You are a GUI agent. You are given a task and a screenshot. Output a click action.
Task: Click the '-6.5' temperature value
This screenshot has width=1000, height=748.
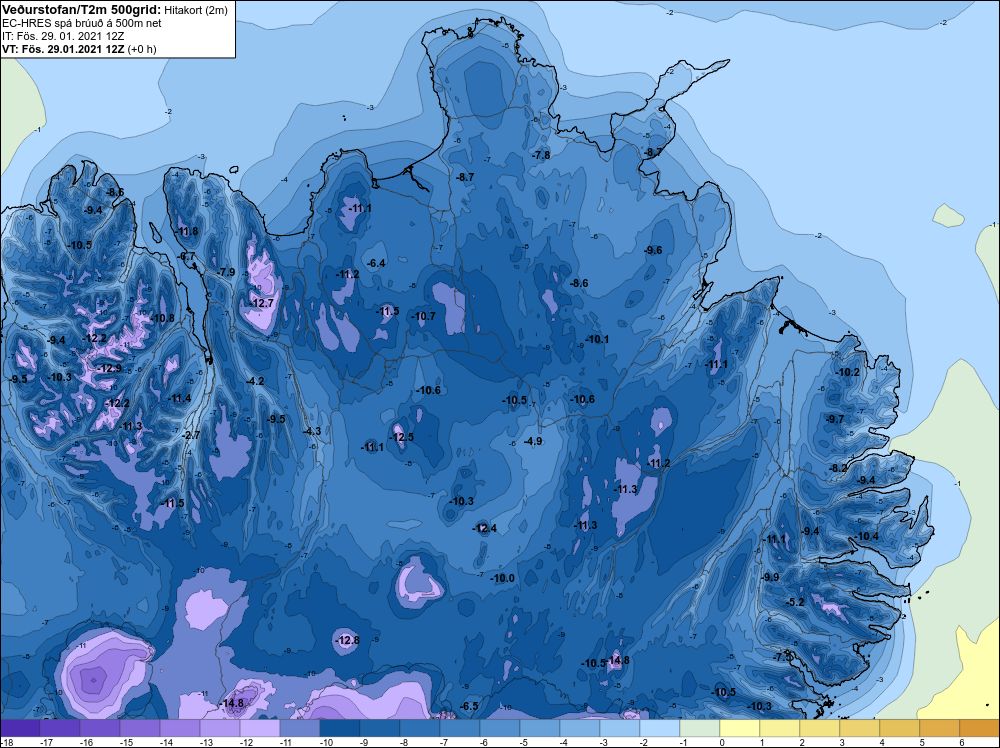tap(469, 707)
